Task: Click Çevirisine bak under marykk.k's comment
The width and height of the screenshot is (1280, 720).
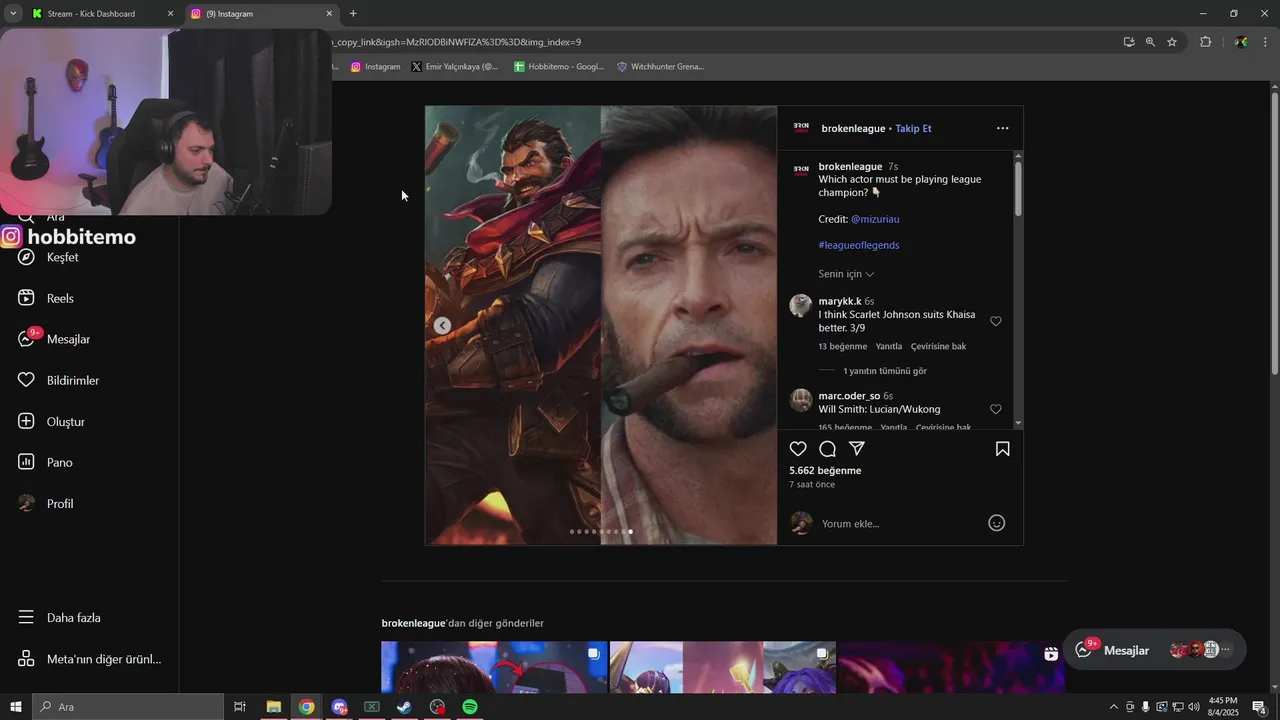Action: 938,346
